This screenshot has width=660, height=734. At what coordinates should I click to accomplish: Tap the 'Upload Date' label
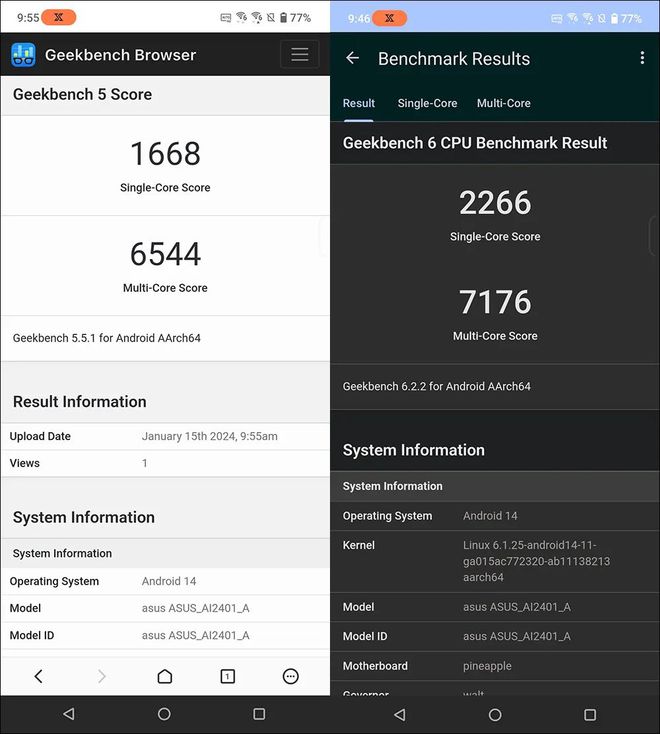[40, 436]
